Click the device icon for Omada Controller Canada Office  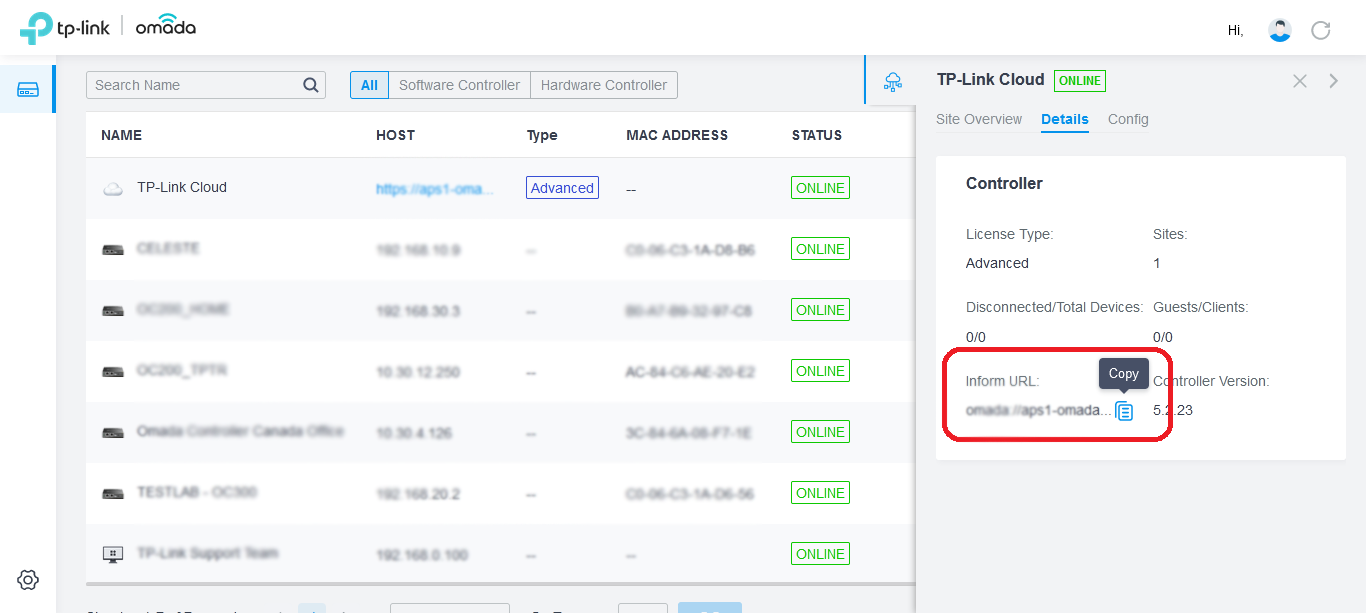pos(112,432)
